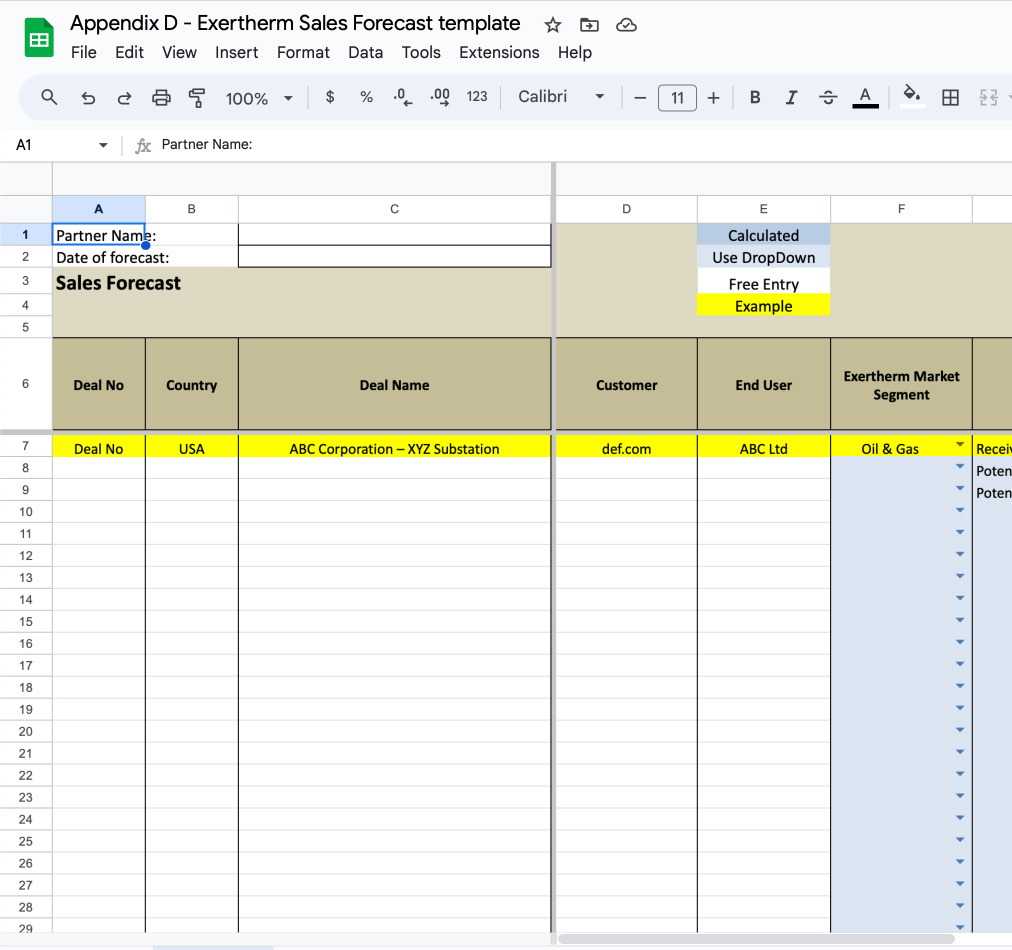Open the Calibri font dropdown
1012x950 pixels.
point(561,97)
